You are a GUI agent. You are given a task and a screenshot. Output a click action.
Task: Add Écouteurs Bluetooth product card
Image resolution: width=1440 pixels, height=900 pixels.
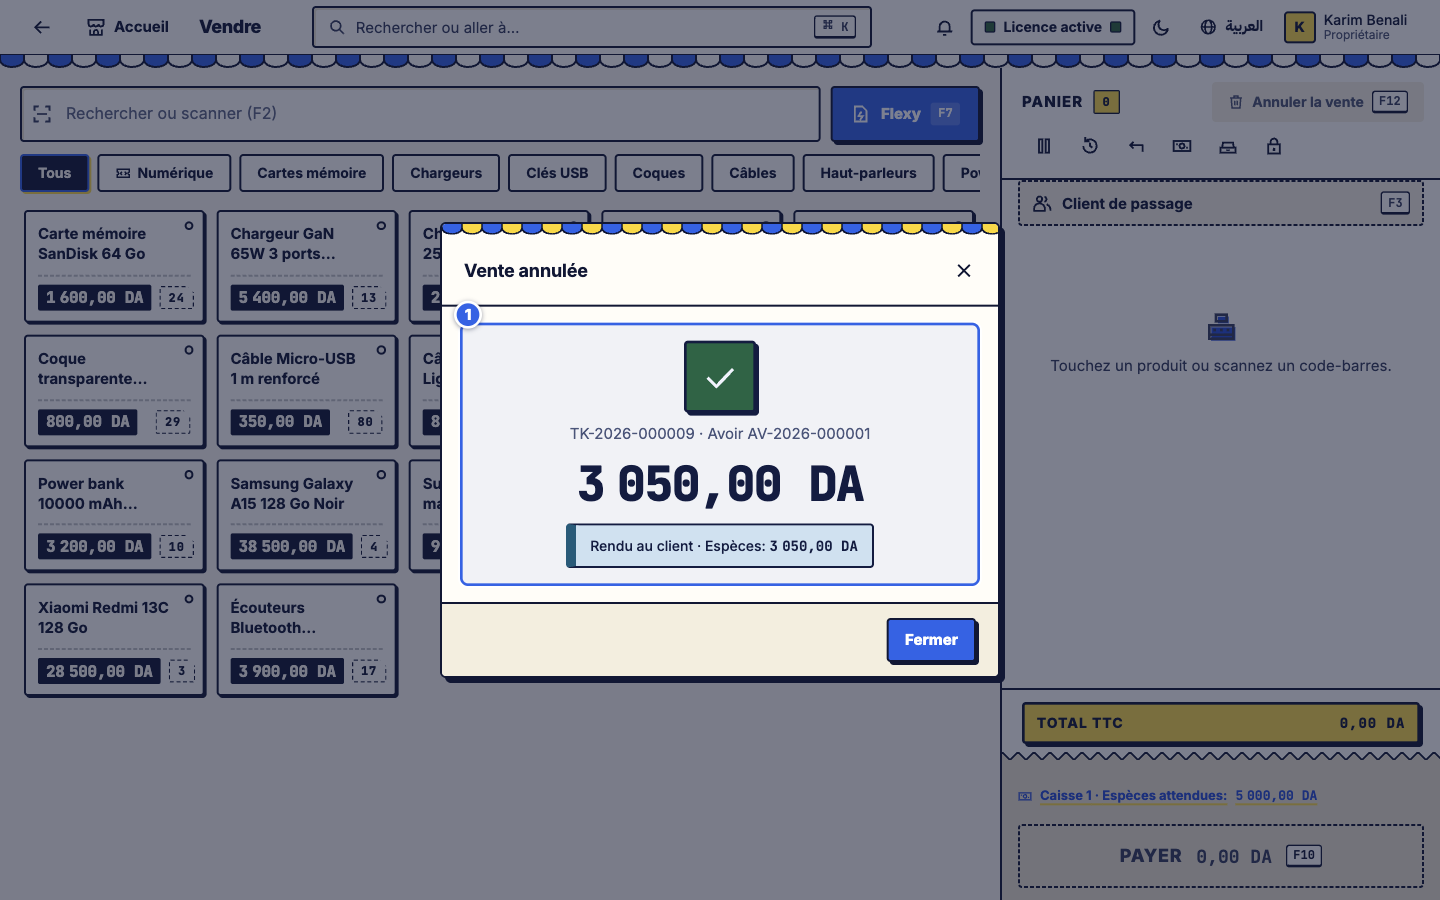307,640
